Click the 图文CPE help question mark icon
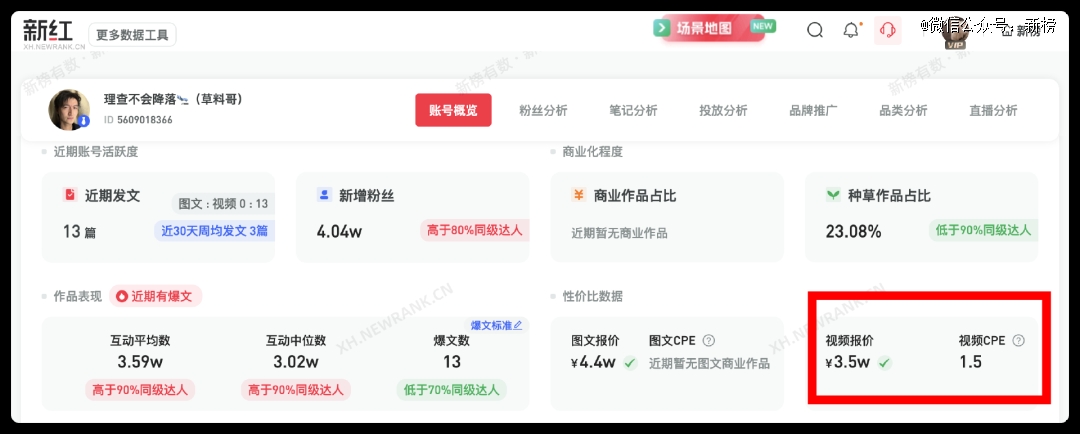Screen dimensions: 1080x434 pos(708,340)
